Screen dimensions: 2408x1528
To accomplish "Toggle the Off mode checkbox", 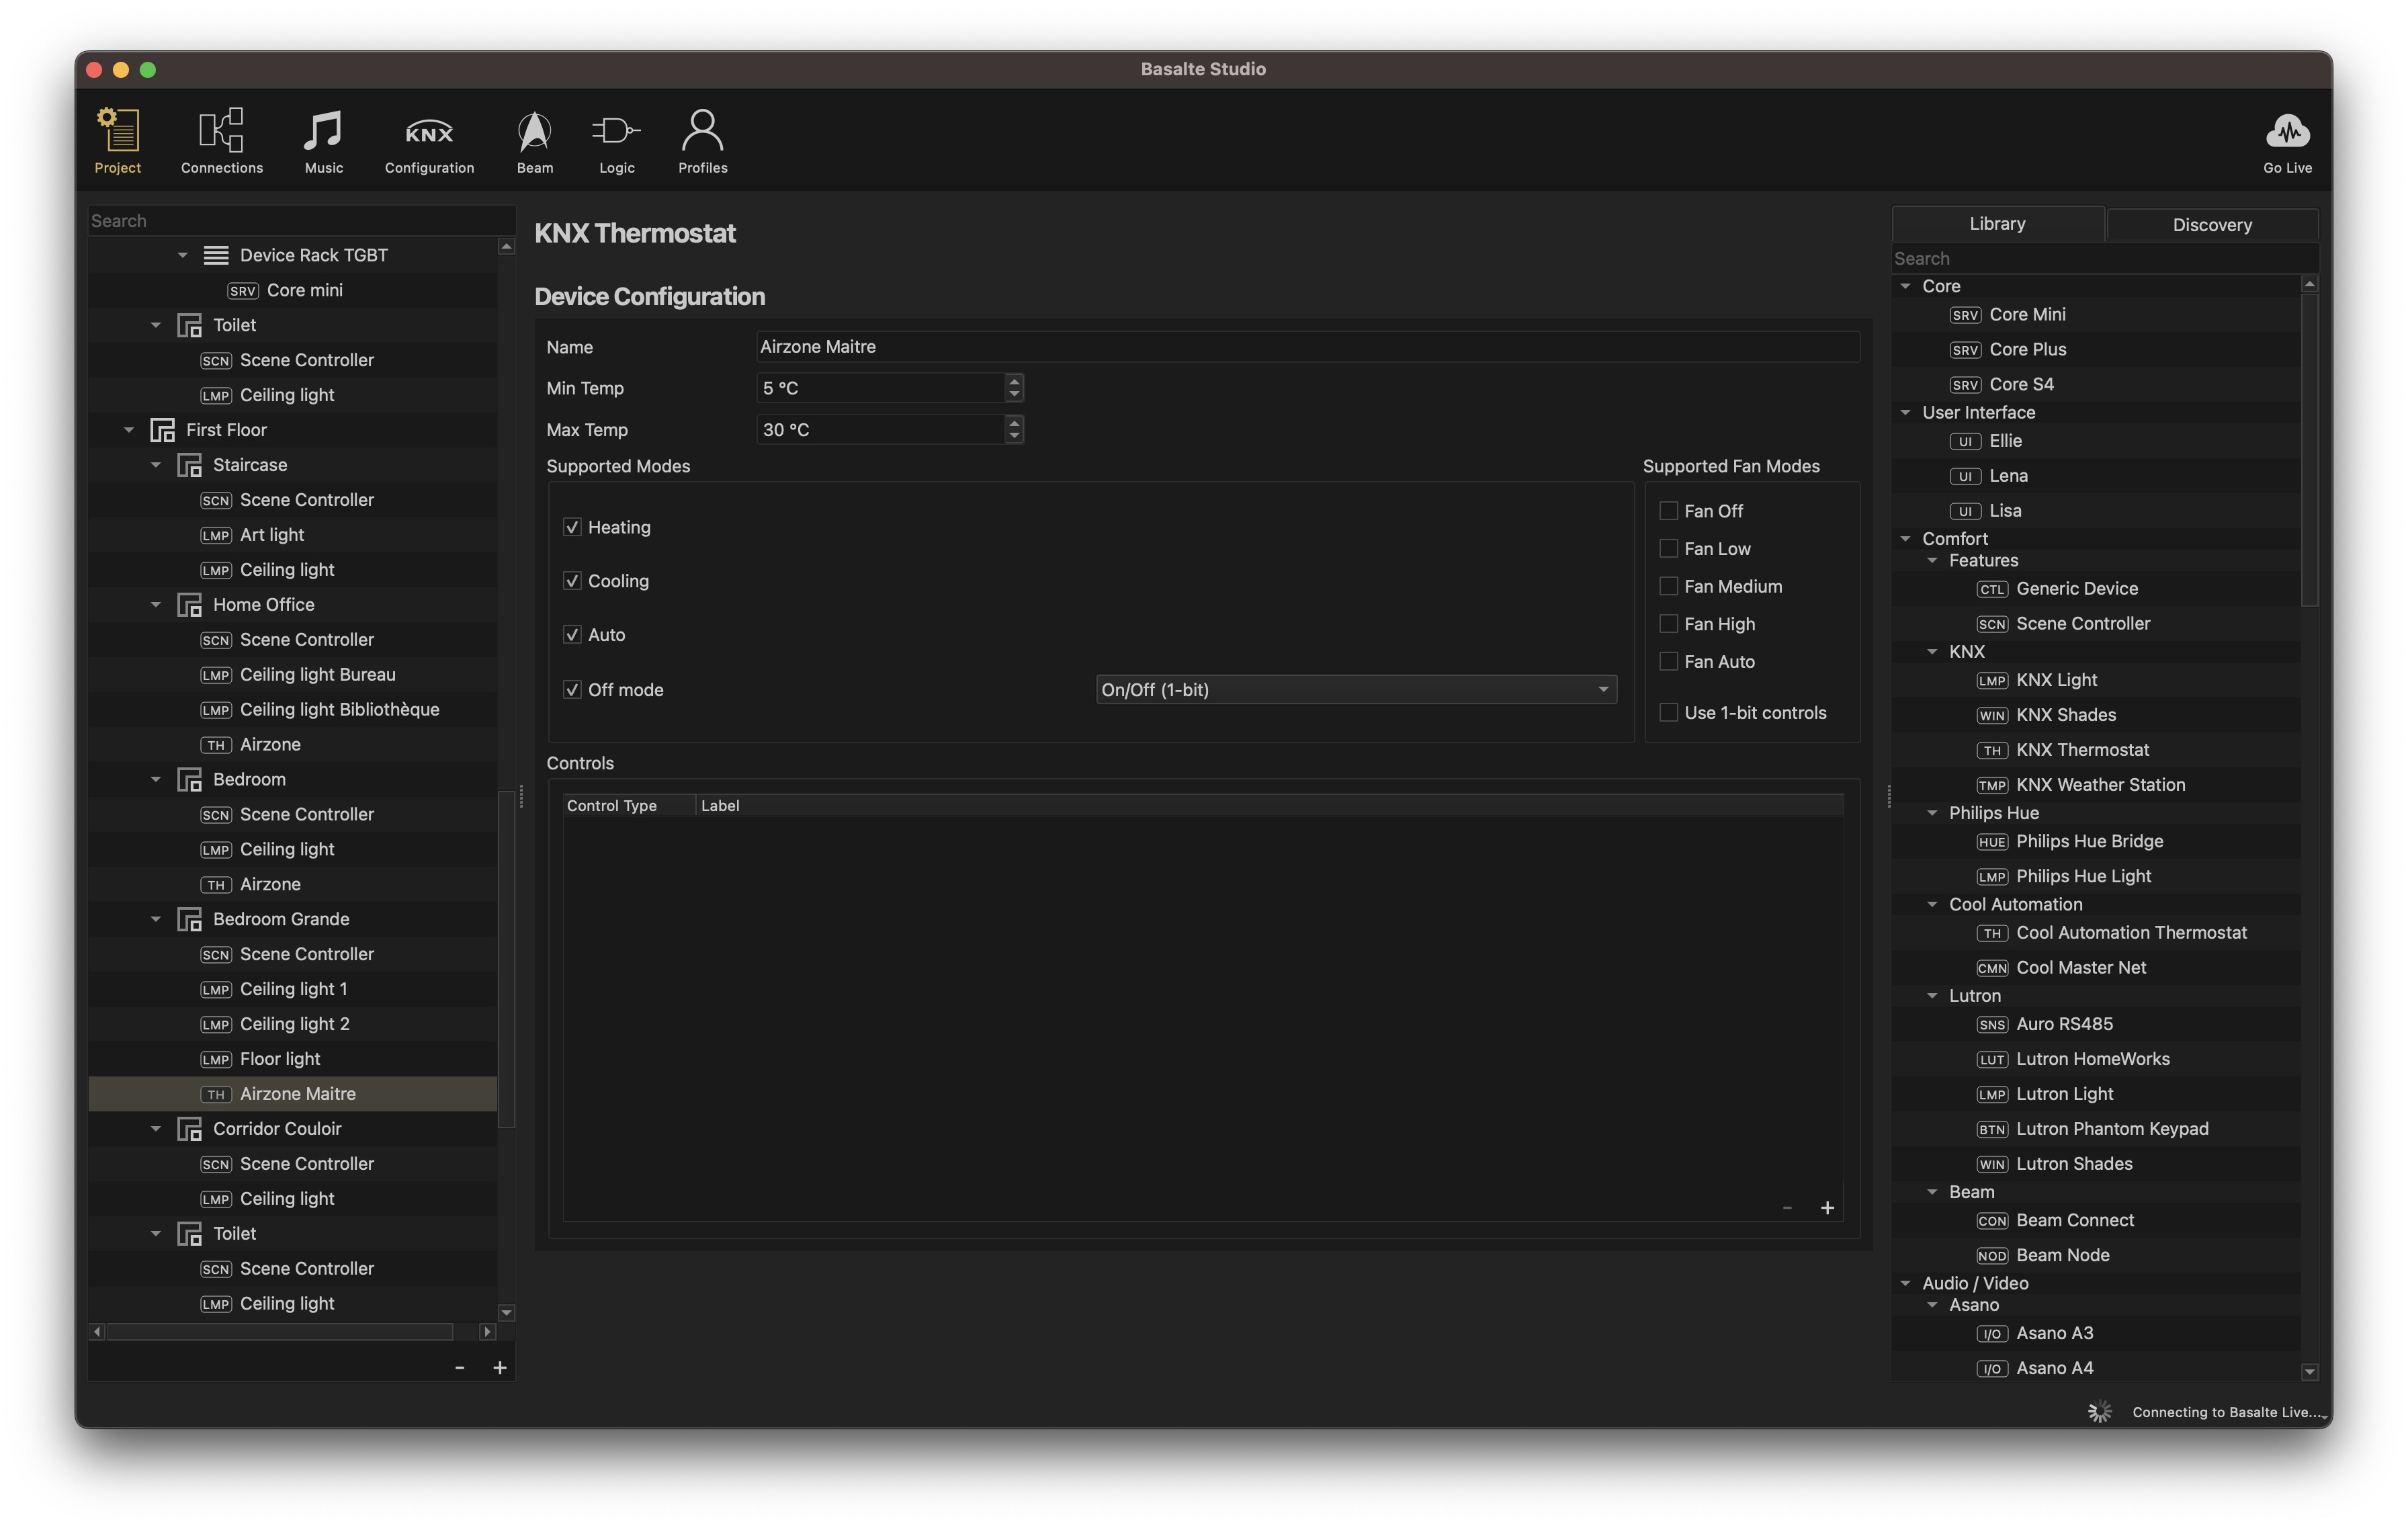I will 573,690.
